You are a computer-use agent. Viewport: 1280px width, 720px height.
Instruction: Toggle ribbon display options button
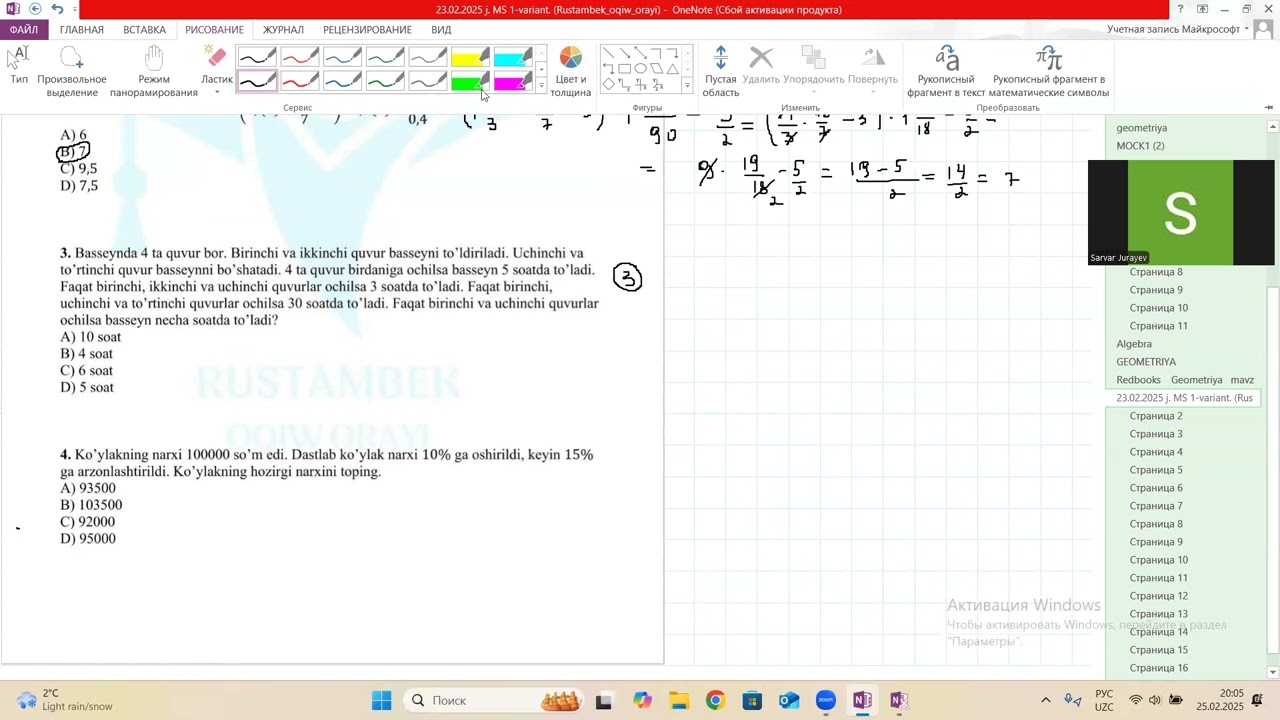pos(1203,9)
